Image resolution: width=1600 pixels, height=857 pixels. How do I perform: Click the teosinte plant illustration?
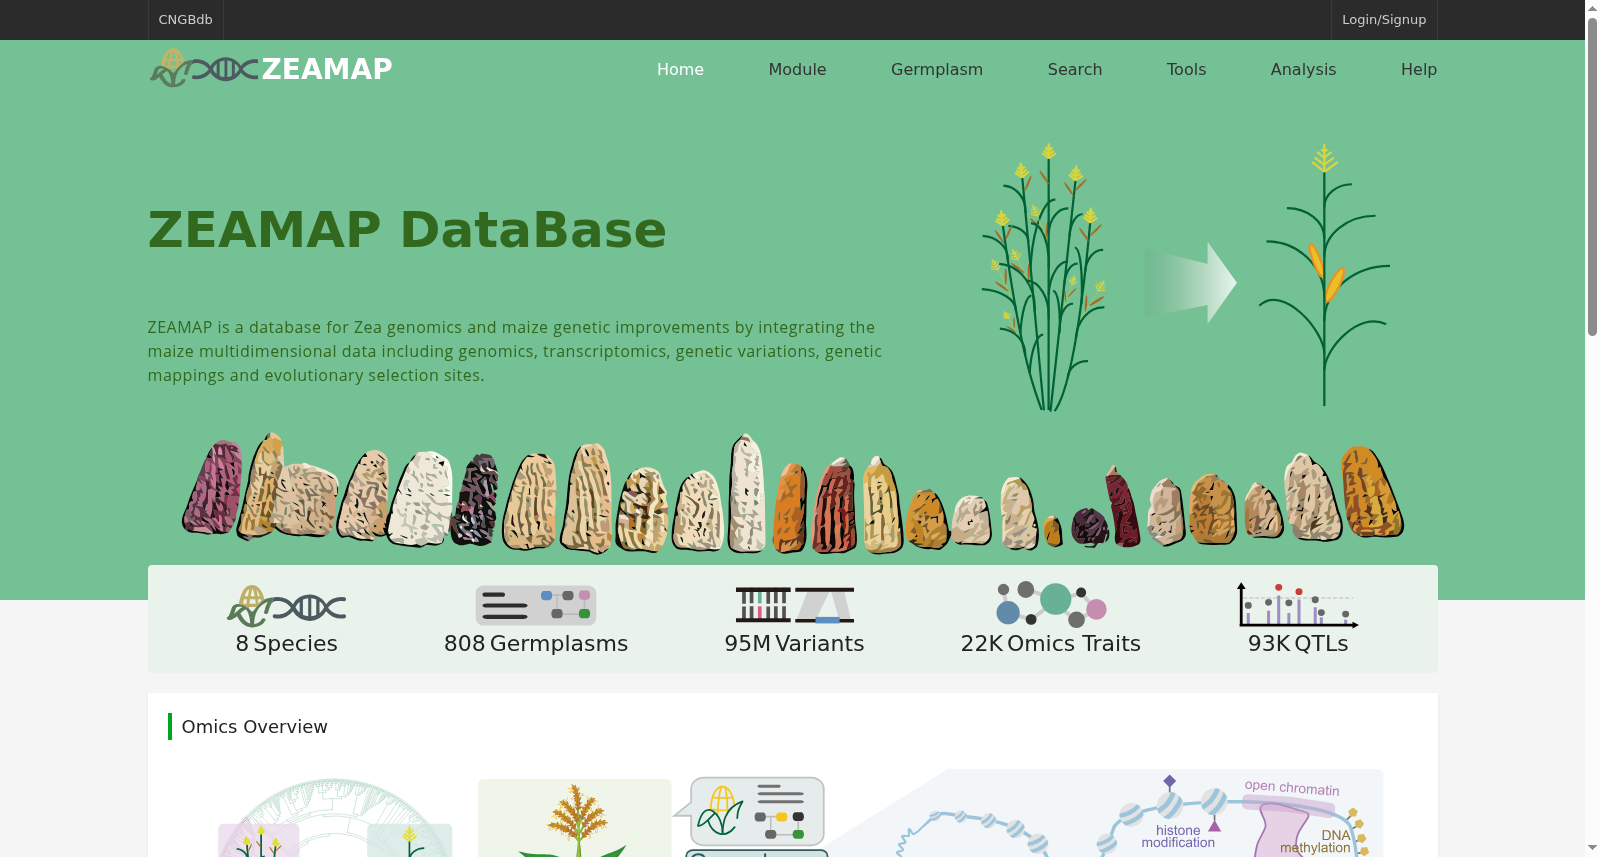point(1044,277)
